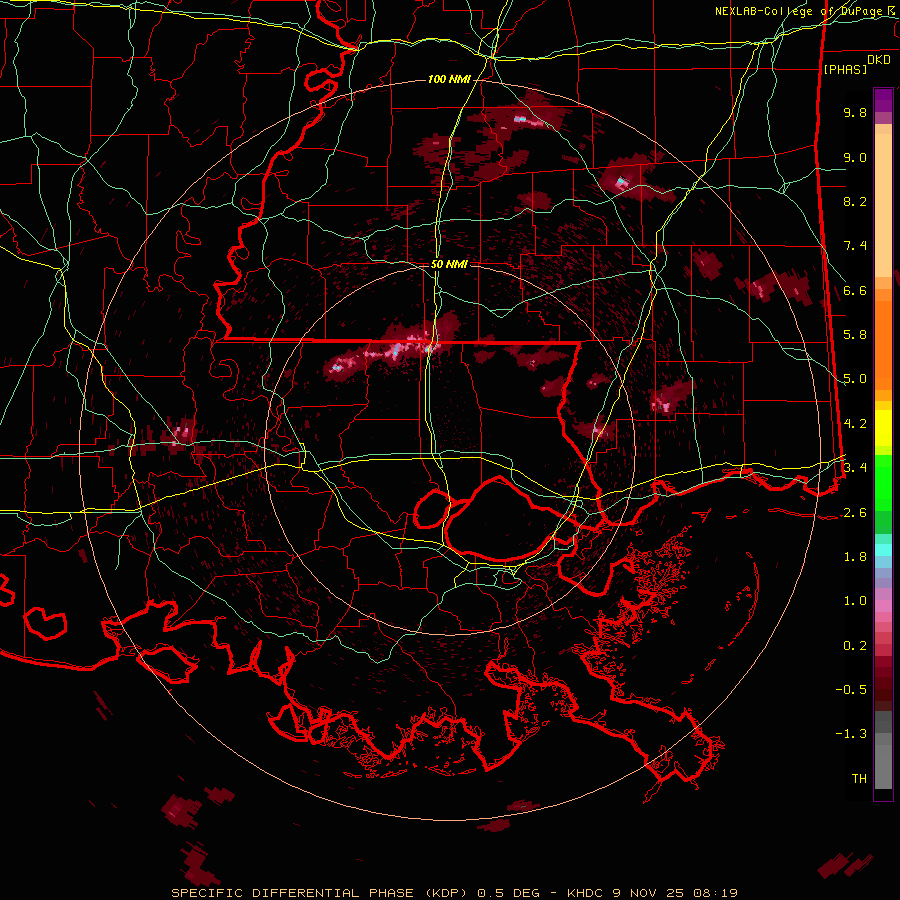
Task: Click the 4.2 scale value
Action: (x=855, y=424)
